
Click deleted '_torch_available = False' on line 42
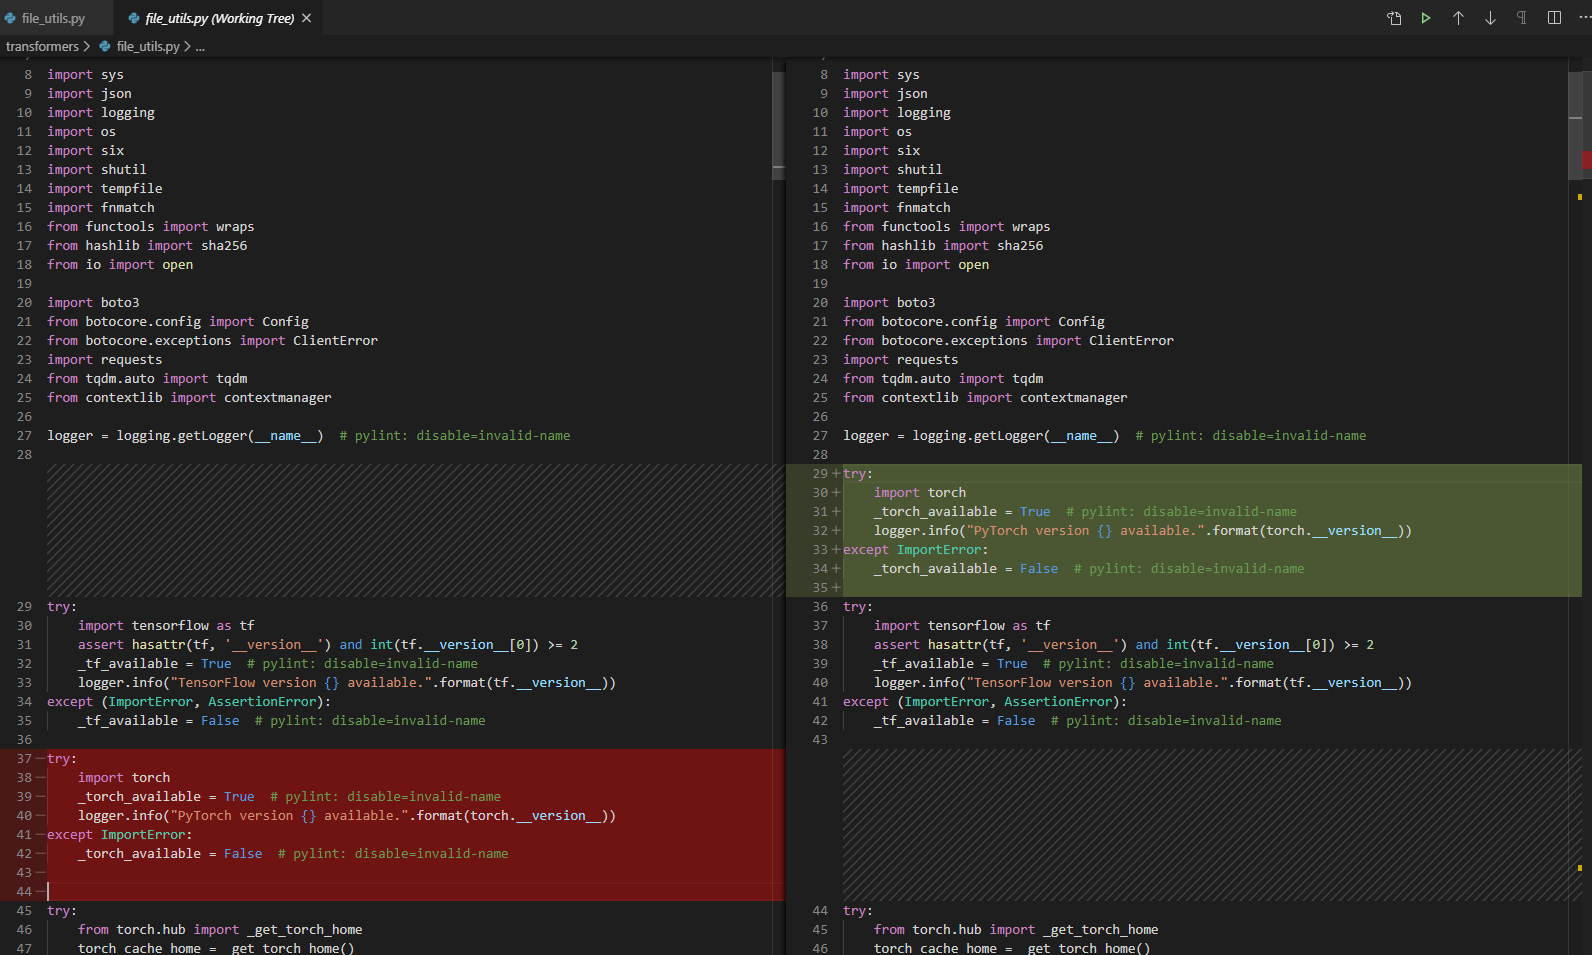(x=170, y=854)
